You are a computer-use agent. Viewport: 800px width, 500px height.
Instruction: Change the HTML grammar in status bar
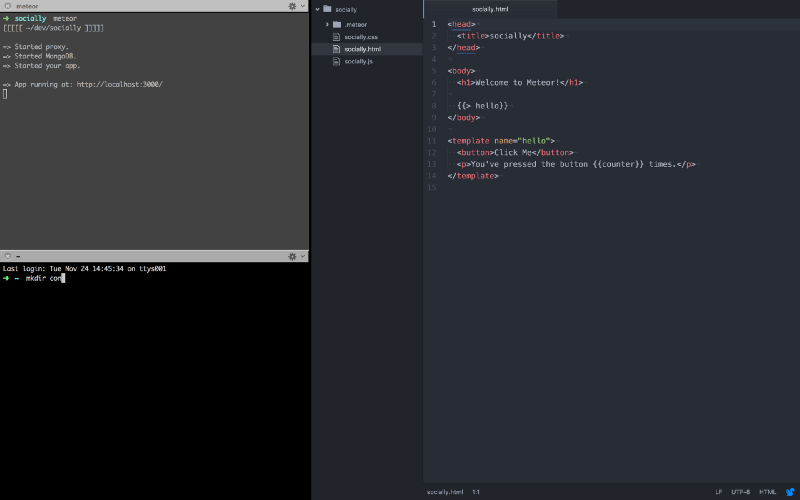coord(767,492)
